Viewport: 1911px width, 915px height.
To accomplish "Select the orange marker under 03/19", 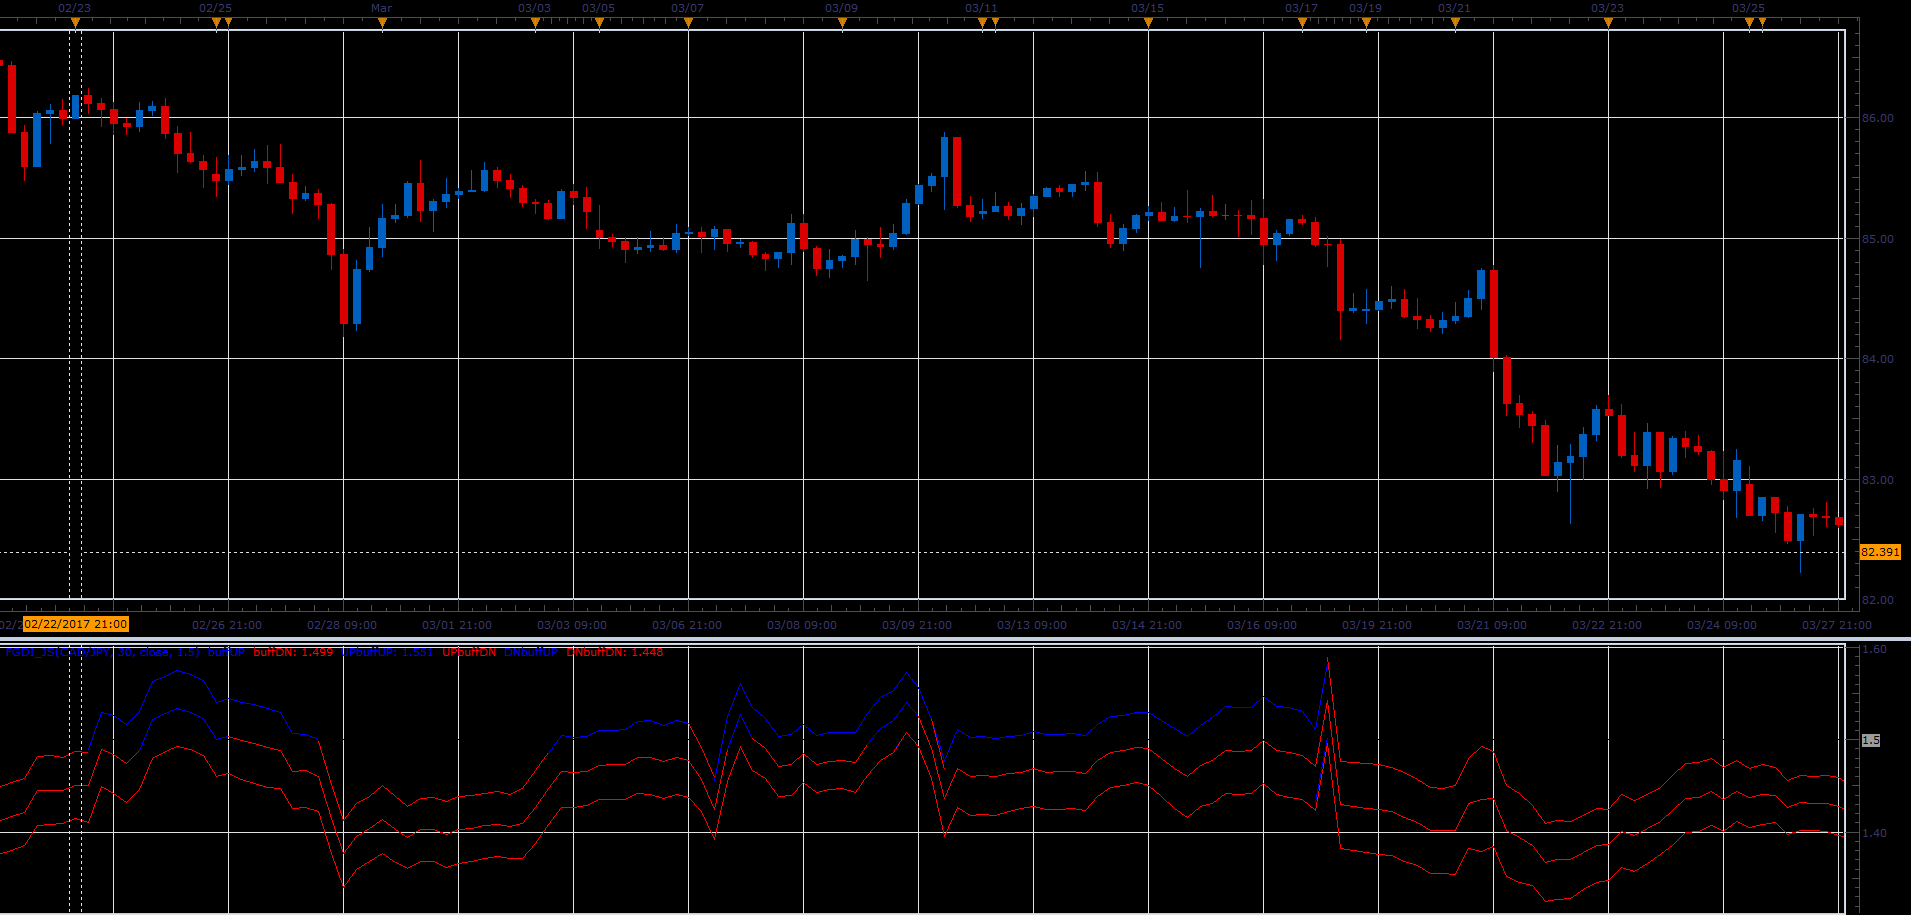I will pos(1366,23).
